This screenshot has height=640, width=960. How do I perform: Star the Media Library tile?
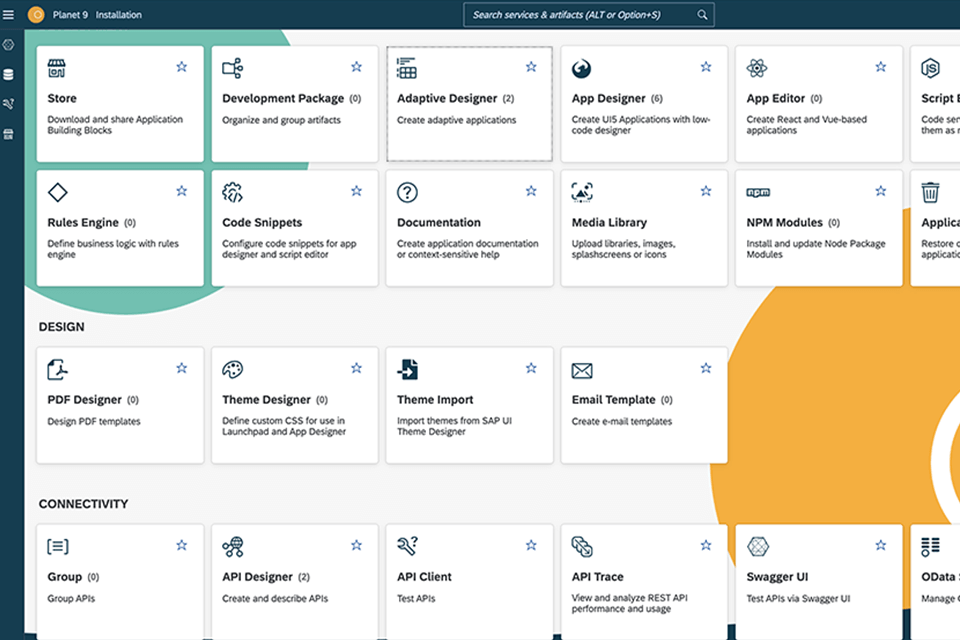click(706, 191)
